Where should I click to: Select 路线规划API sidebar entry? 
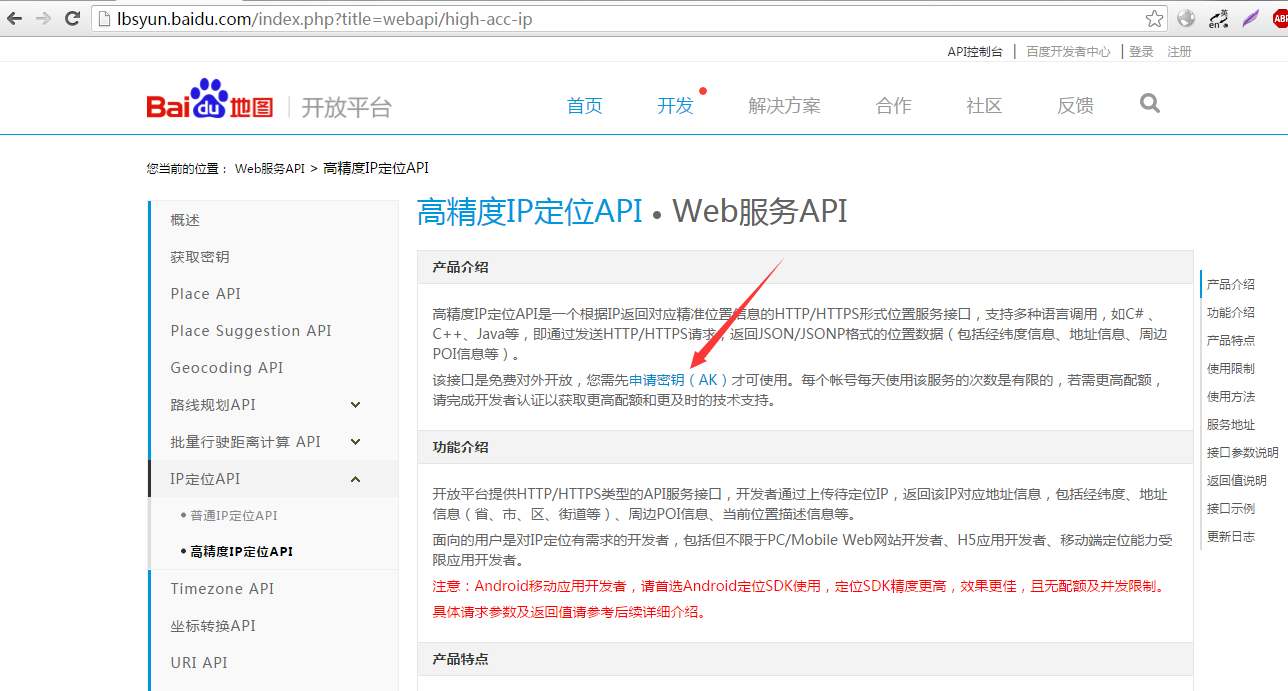[x=213, y=405]
